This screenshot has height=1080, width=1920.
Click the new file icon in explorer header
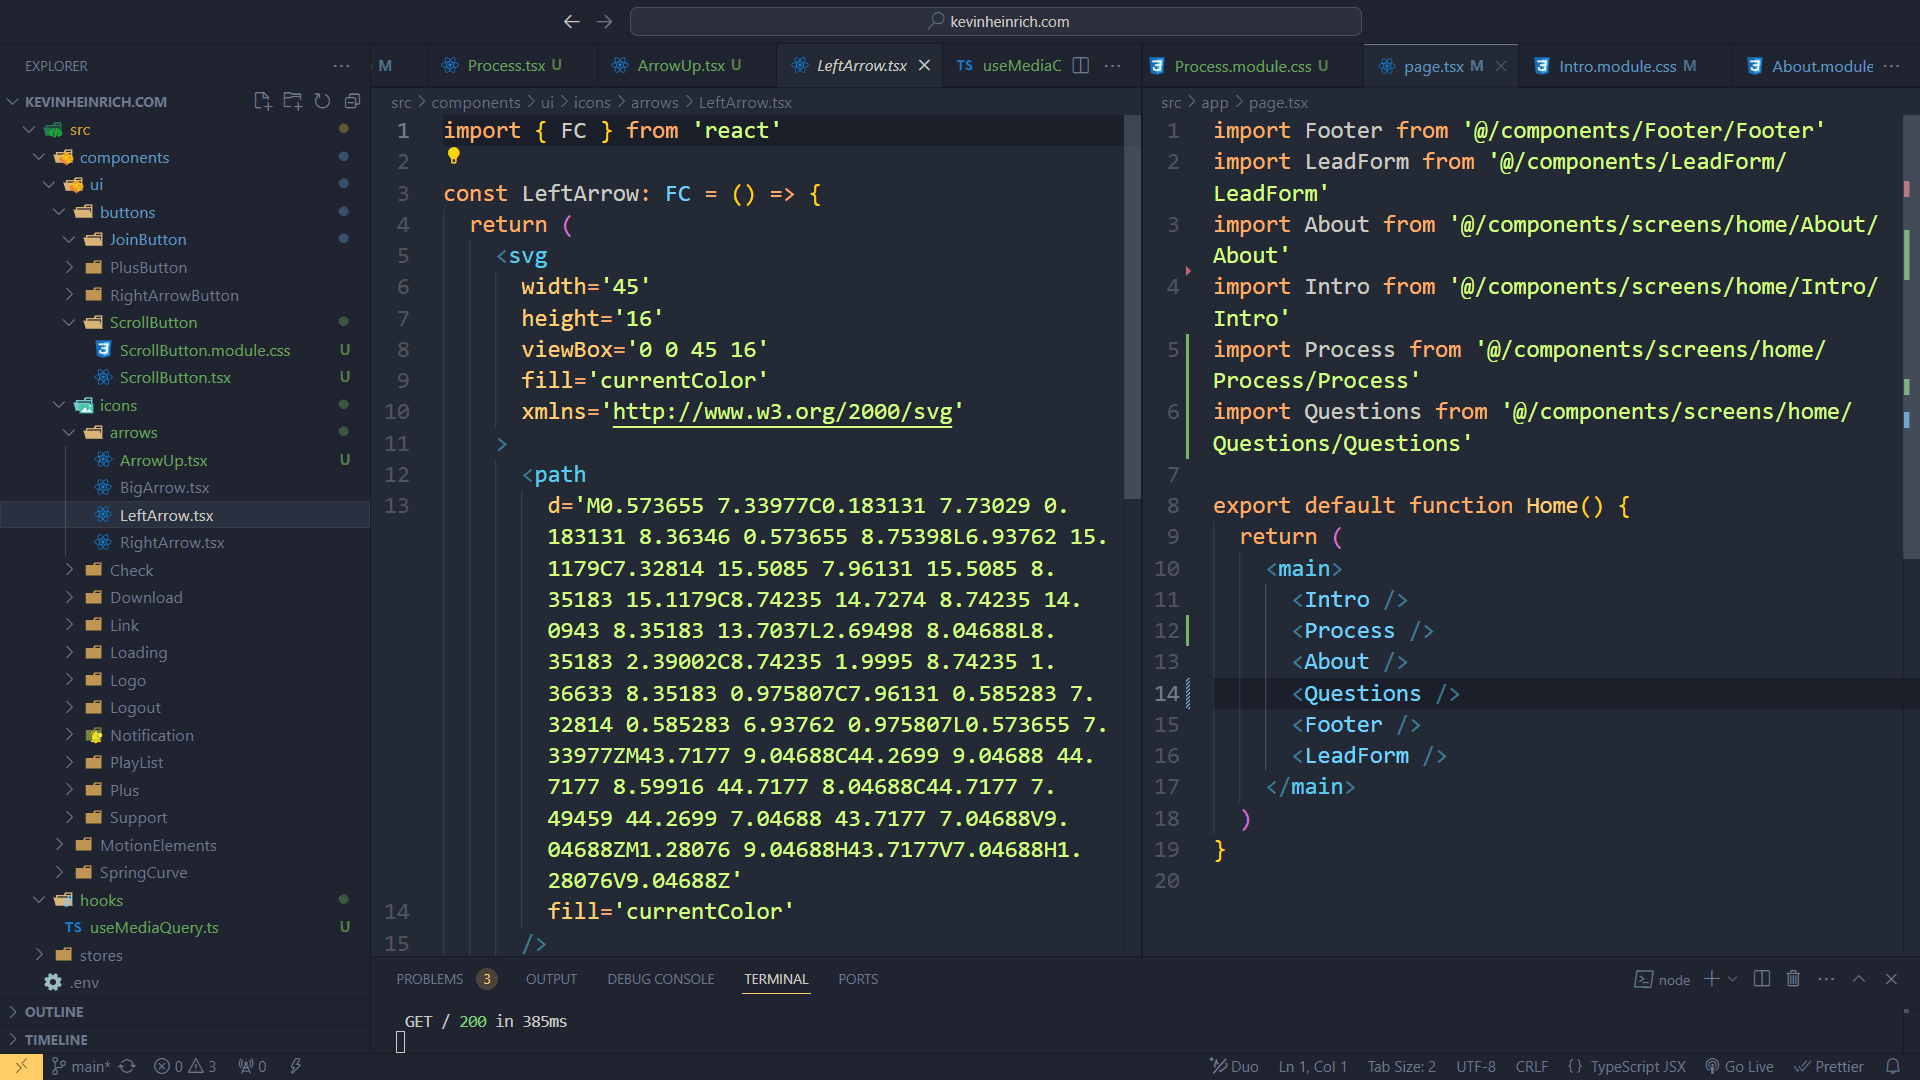262,102
